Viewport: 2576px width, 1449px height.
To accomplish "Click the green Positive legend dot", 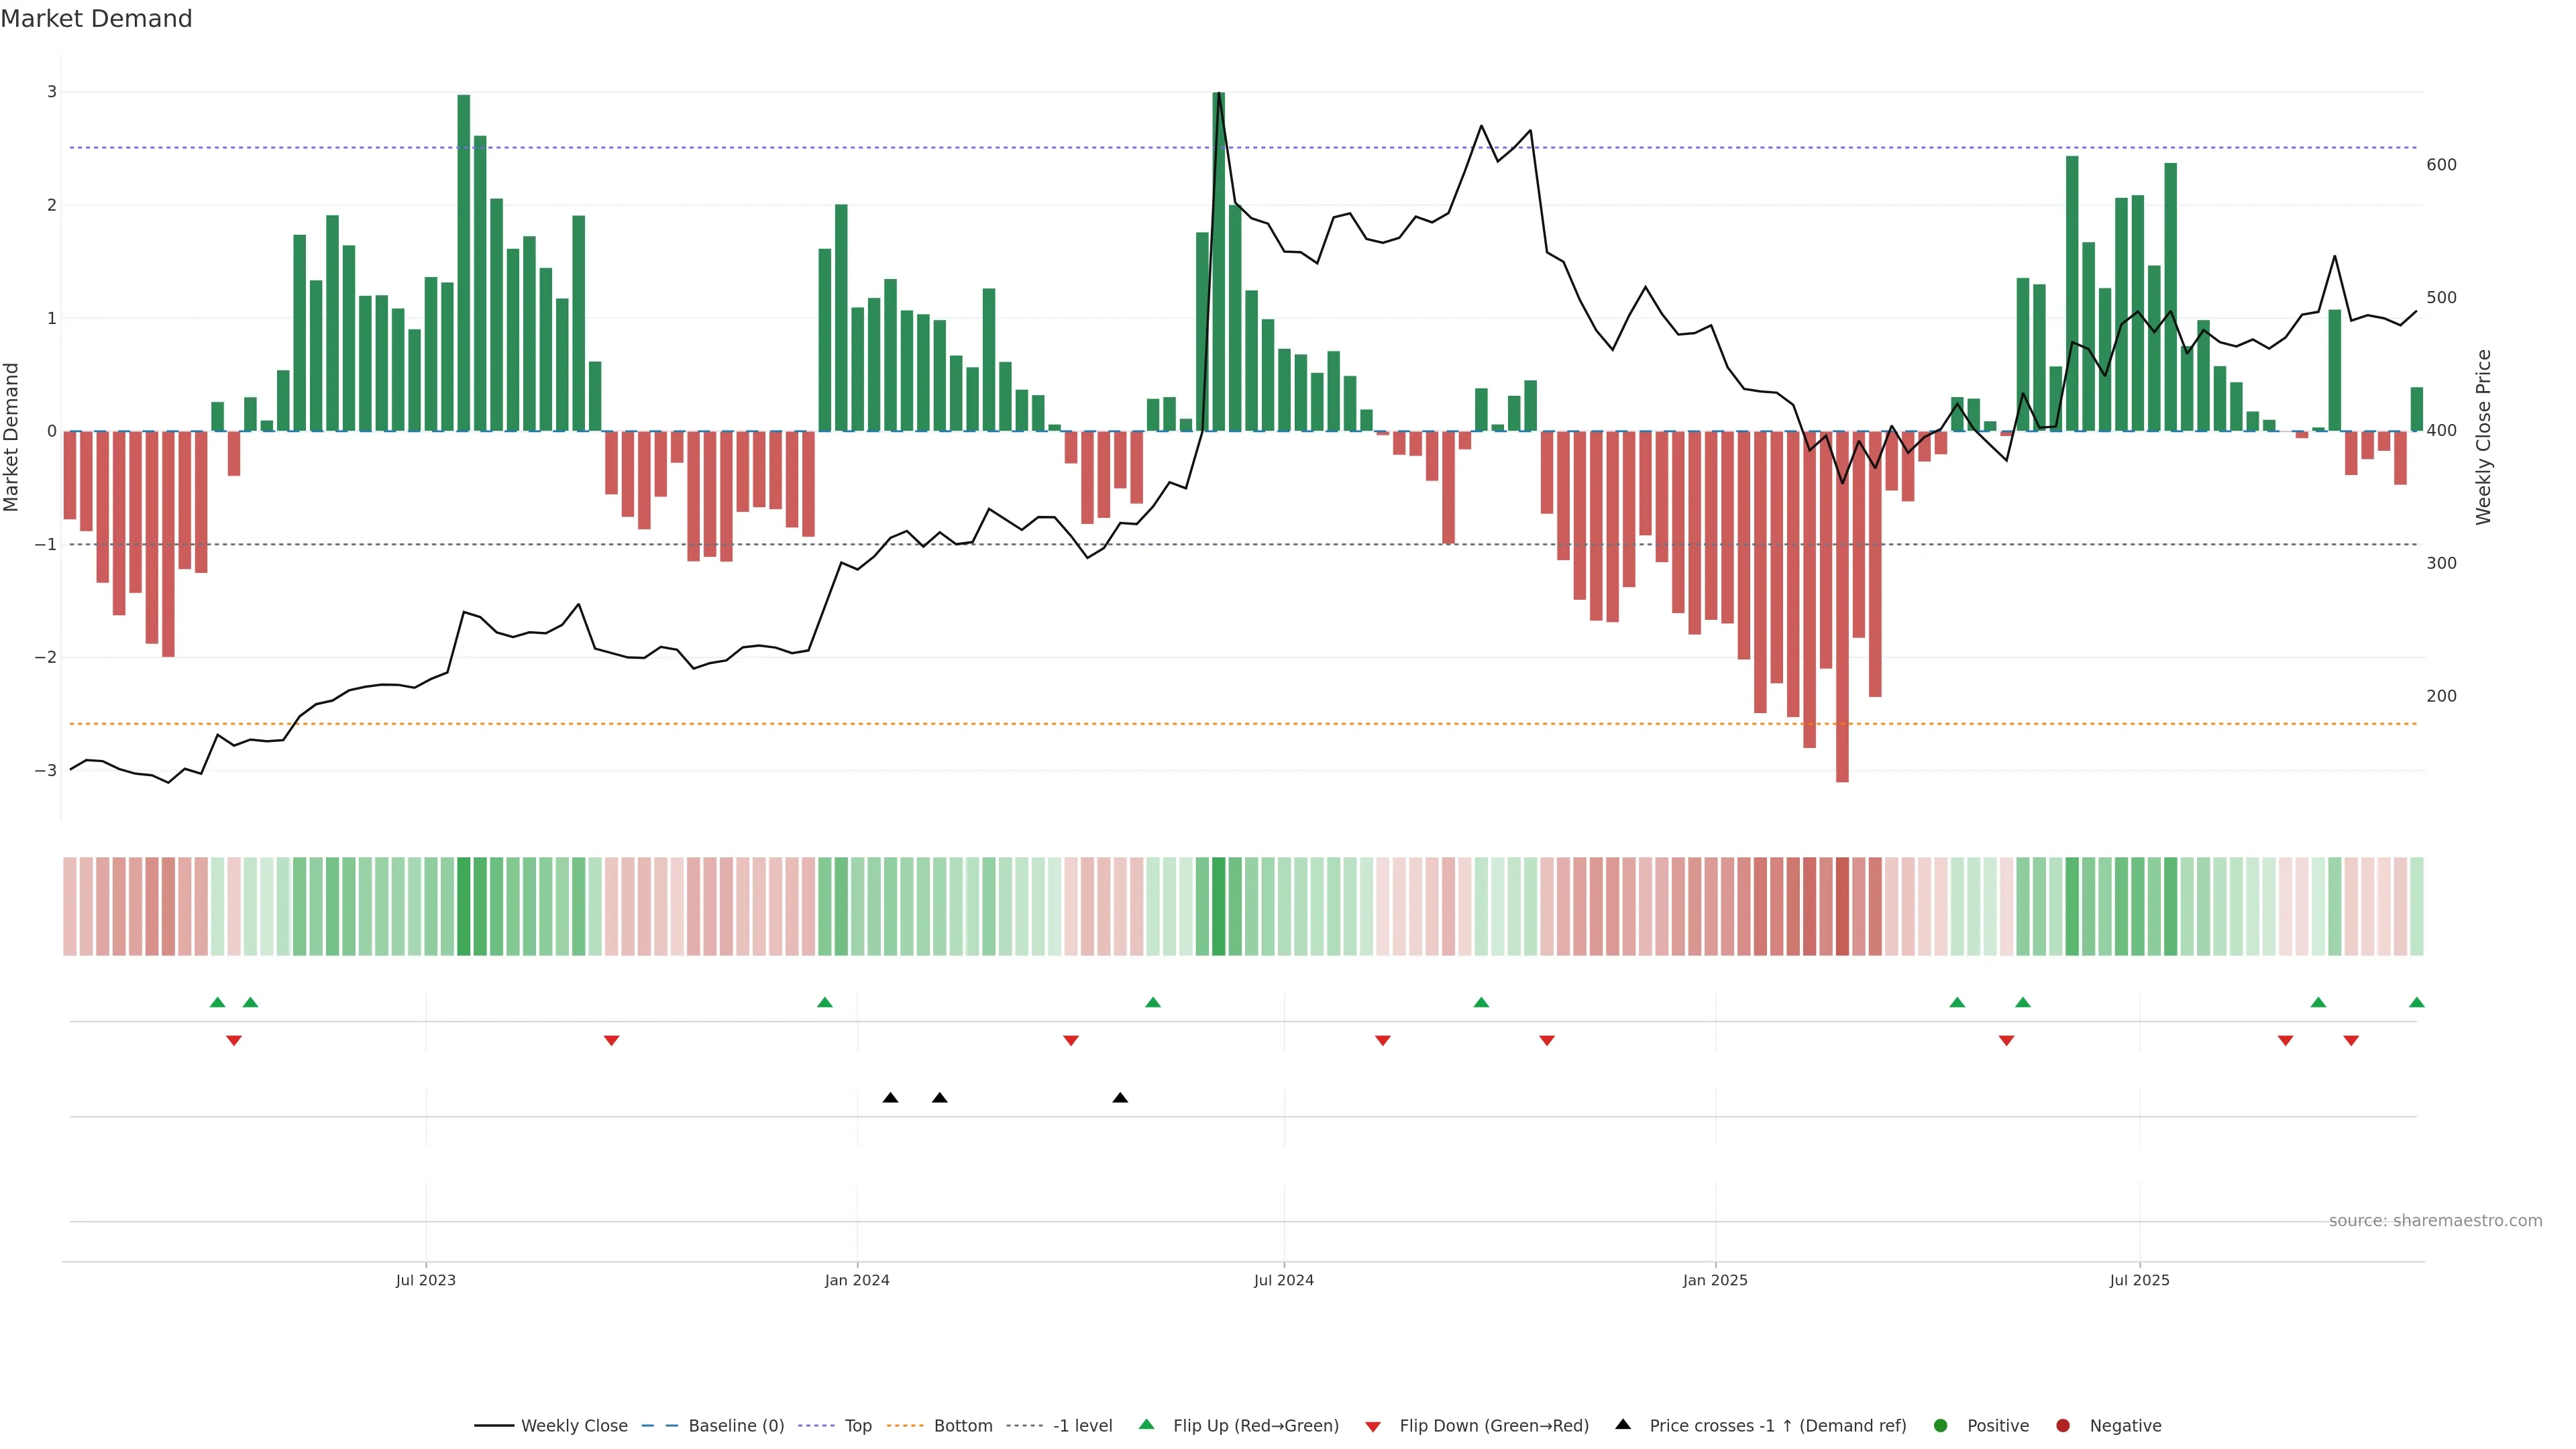I will [x=1941, y=1425].
